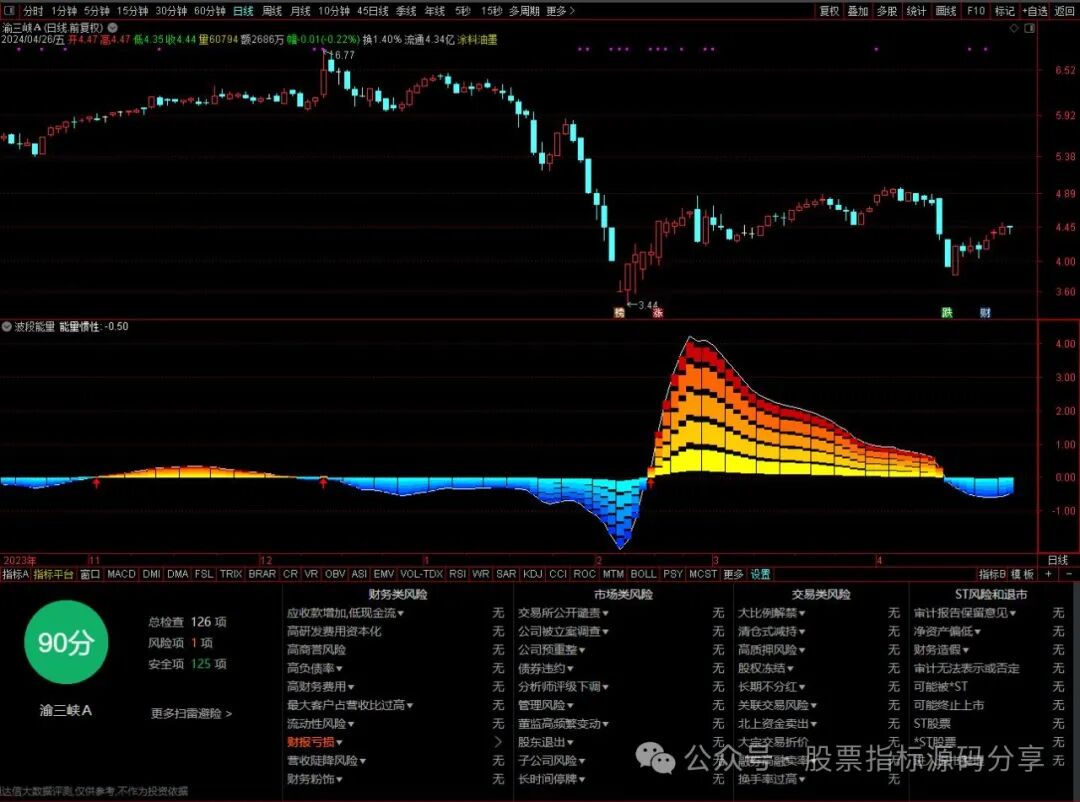
Task: Click the green 90分 score circle
Action: (x=66, y=642)
